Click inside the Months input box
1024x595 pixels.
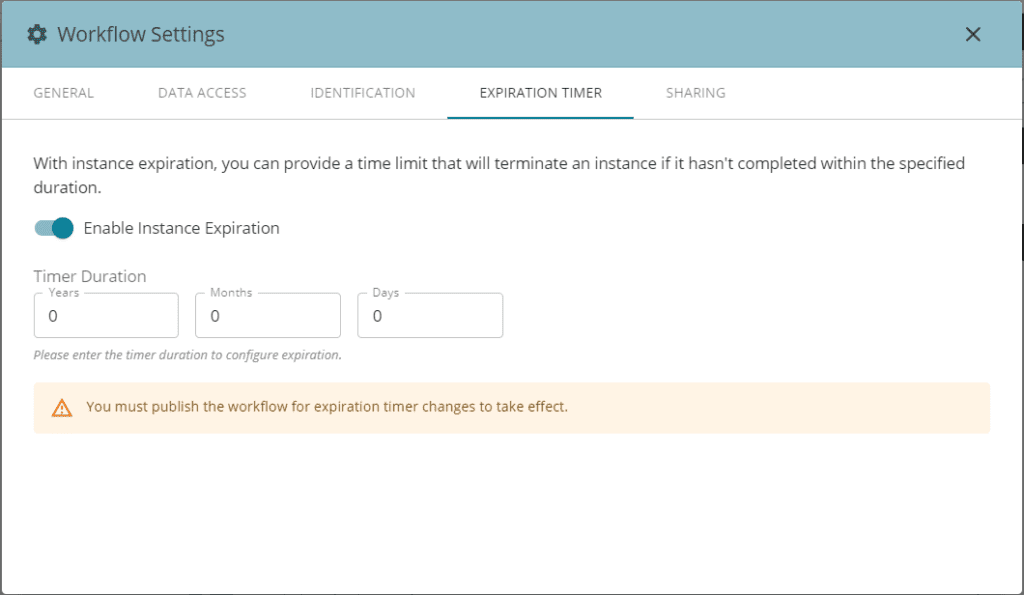pyautogui.click(x=268, y=316)
